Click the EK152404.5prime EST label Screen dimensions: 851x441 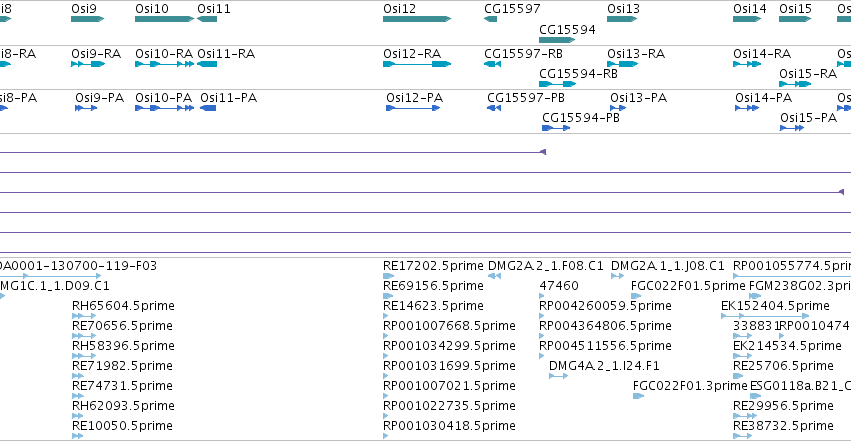tap(775, 306)
